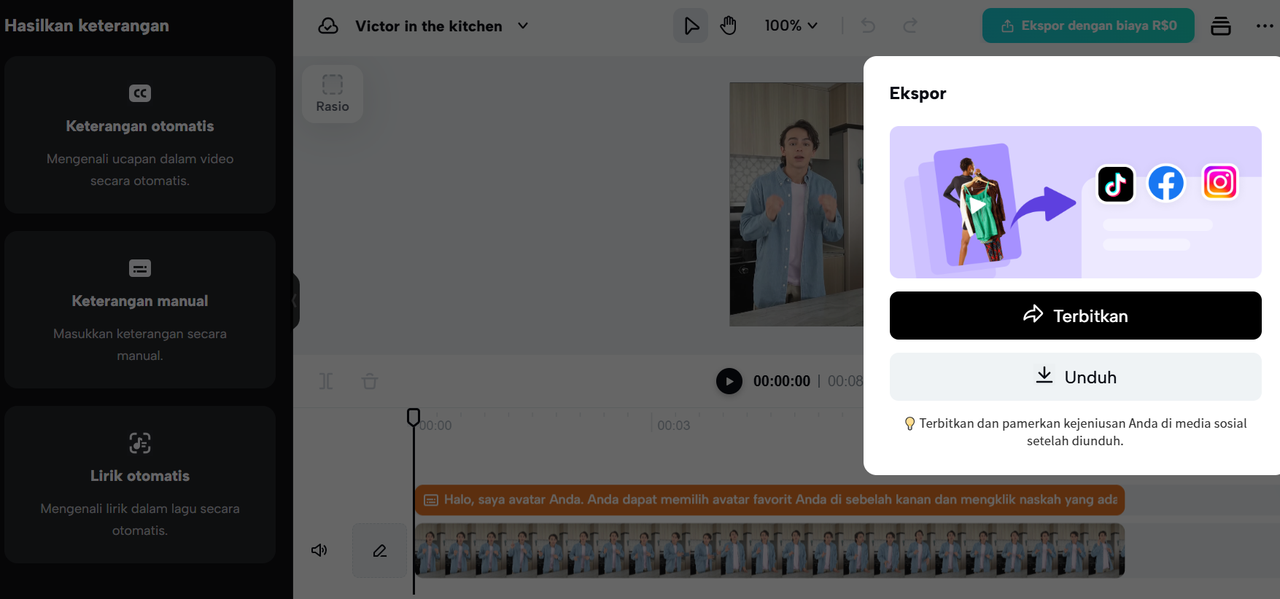Click the CC auto captions icon
Image resolution: width=1280 pixels, height=599 pixels.
click(x=140, y=93)
